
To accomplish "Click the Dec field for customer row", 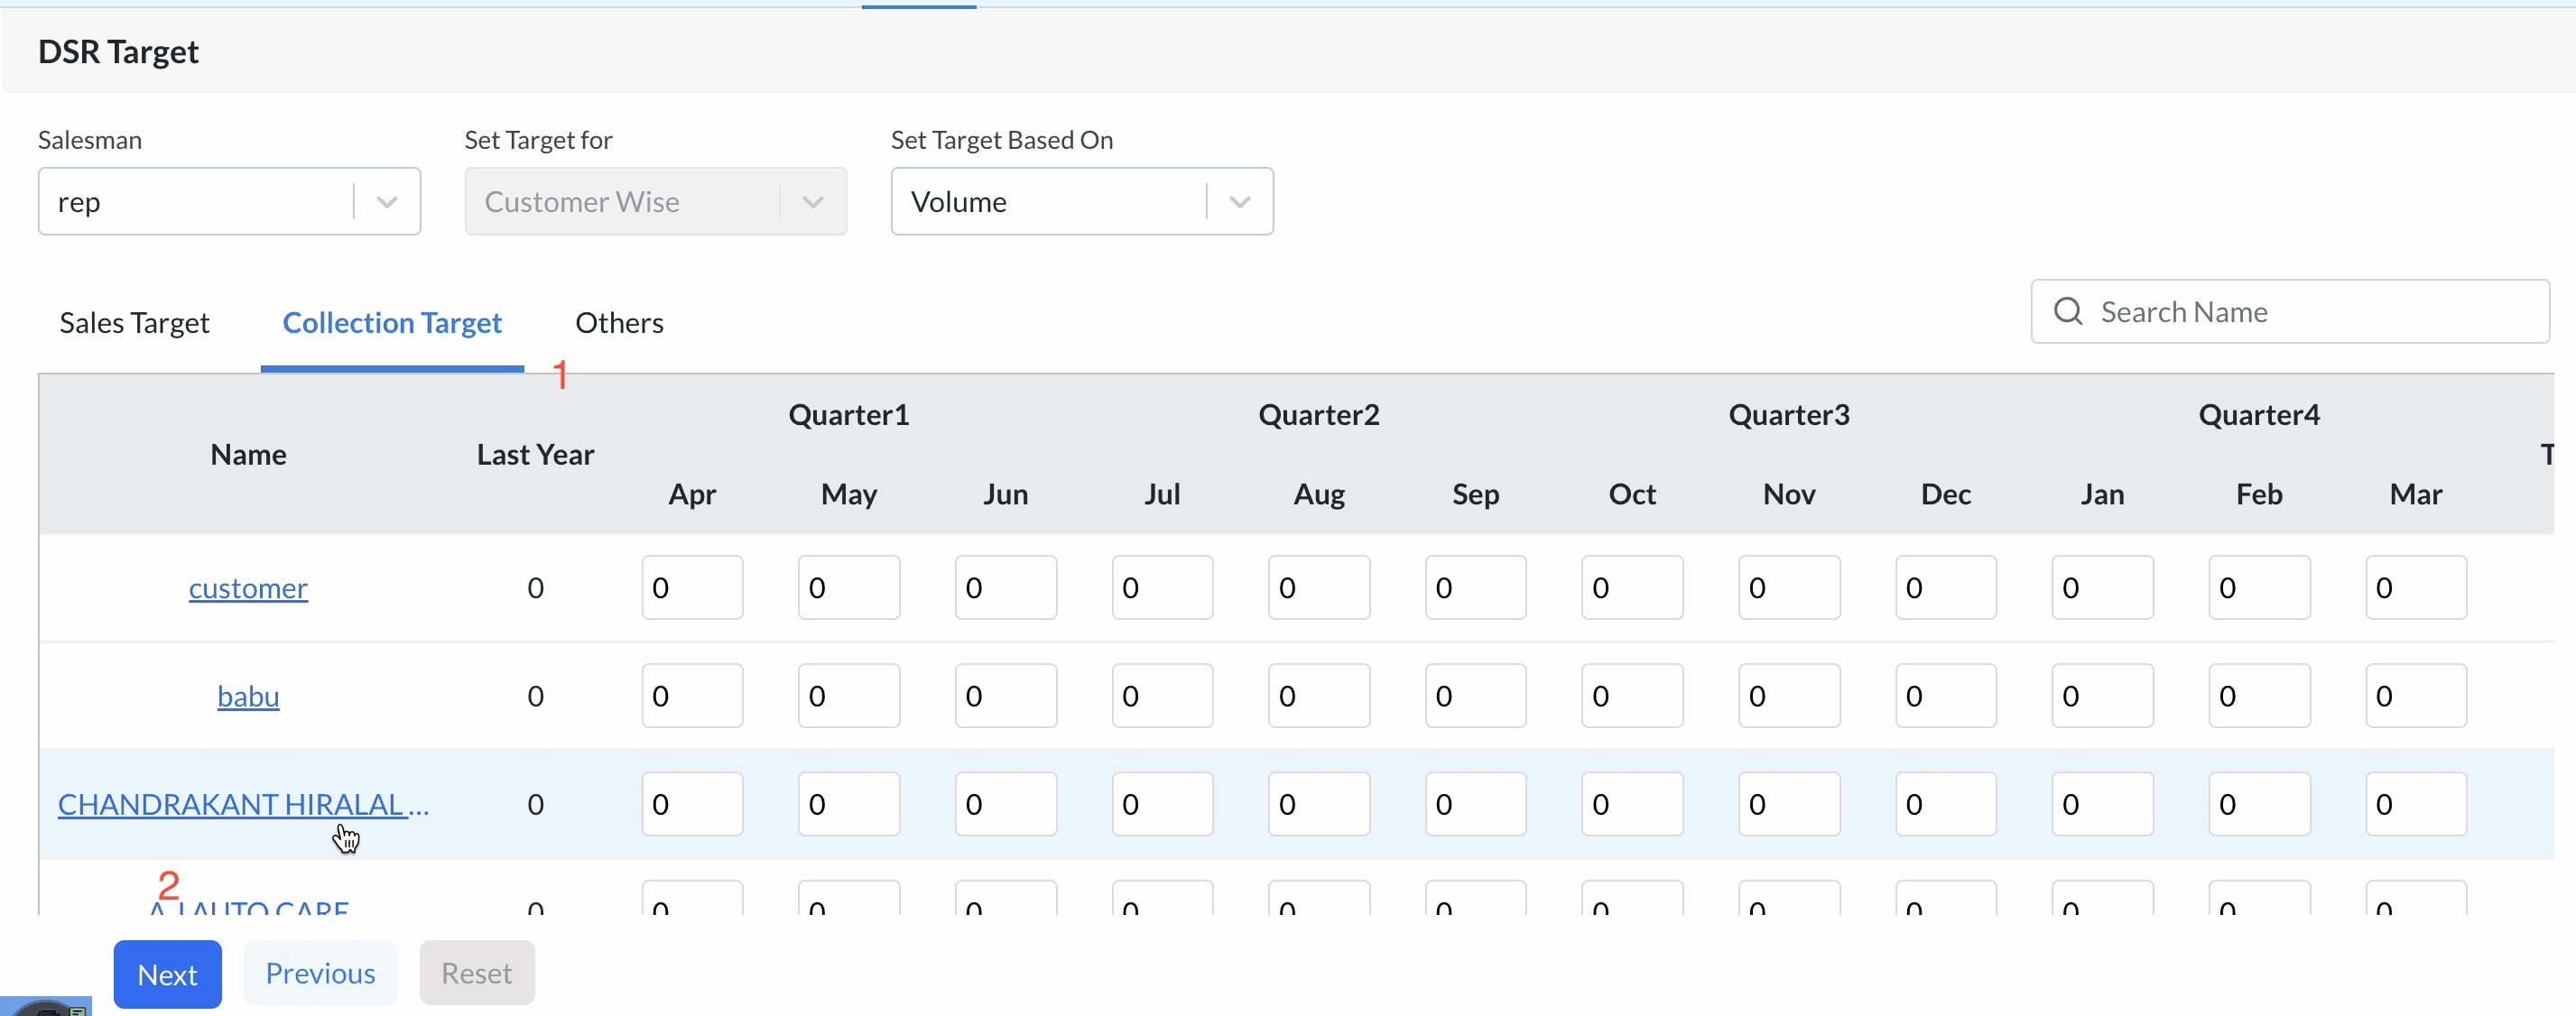I will tap(1945, 588).
